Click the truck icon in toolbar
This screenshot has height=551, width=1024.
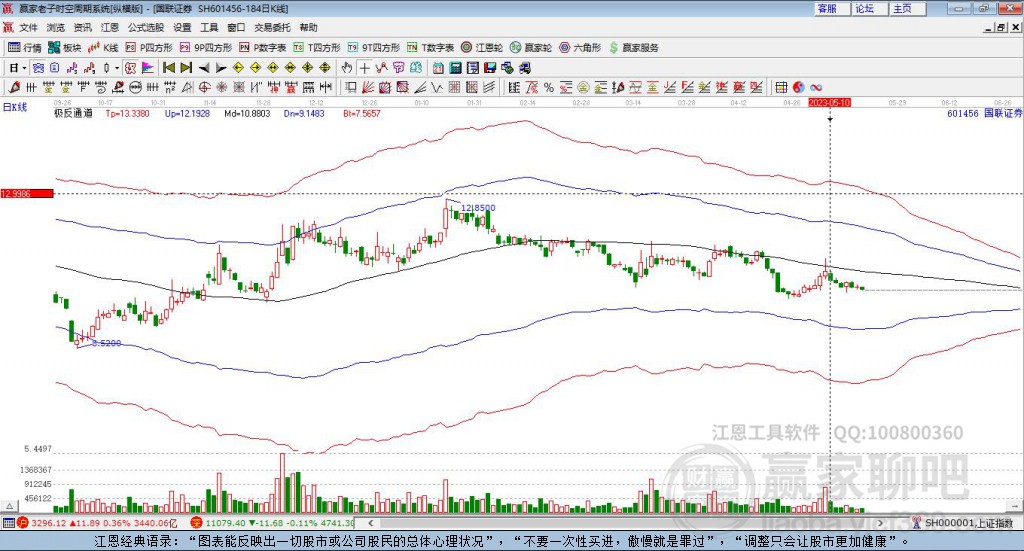524,67
